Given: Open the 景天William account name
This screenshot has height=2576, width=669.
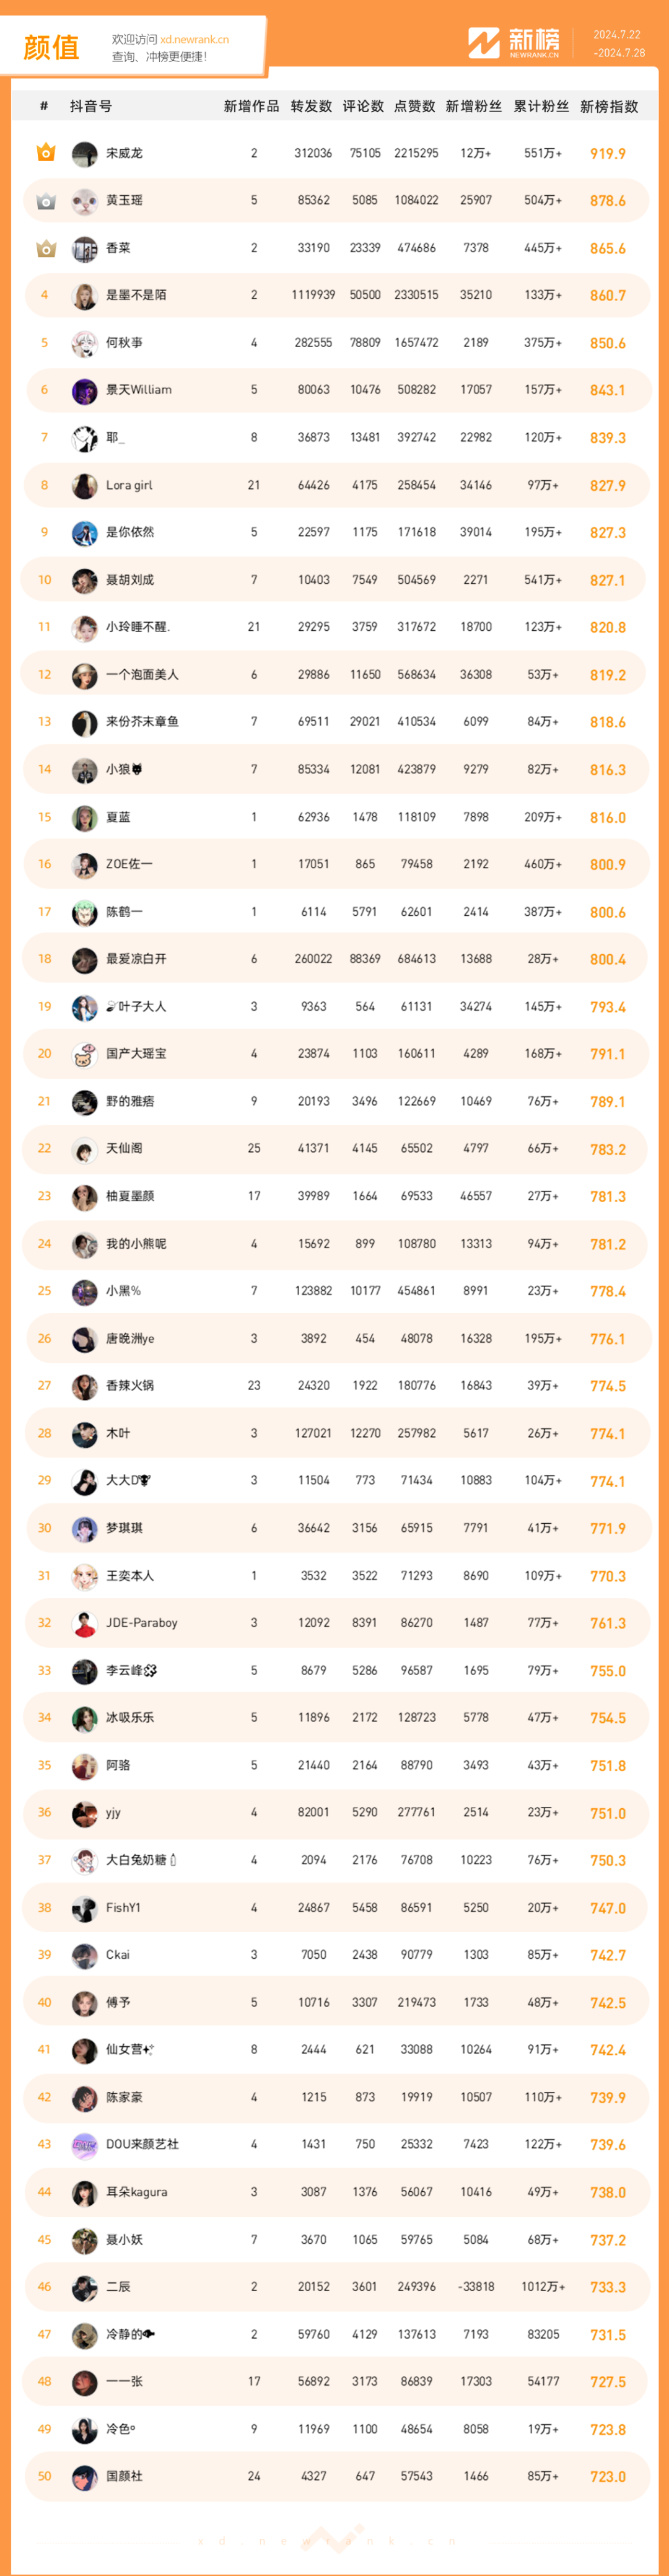Looking at the screenshot, I should pyautogui.click(x=138, y=390).
